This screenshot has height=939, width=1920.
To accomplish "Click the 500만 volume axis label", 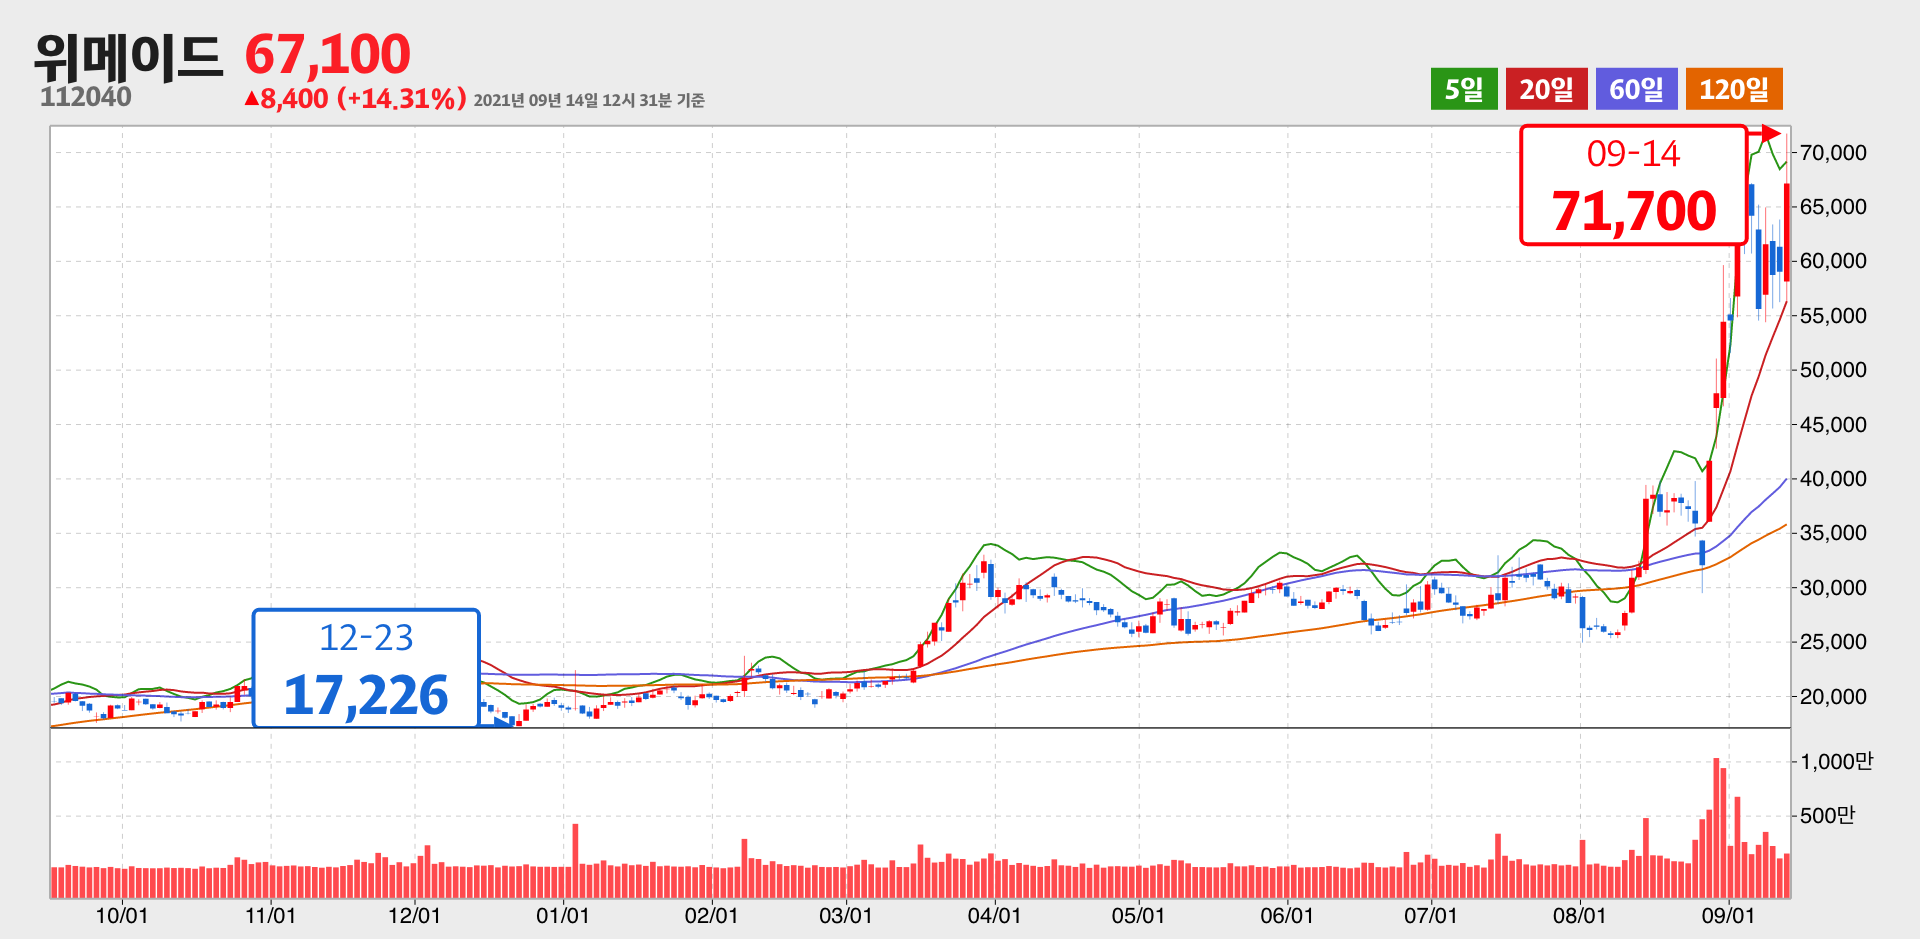I will coord(1827,815).
